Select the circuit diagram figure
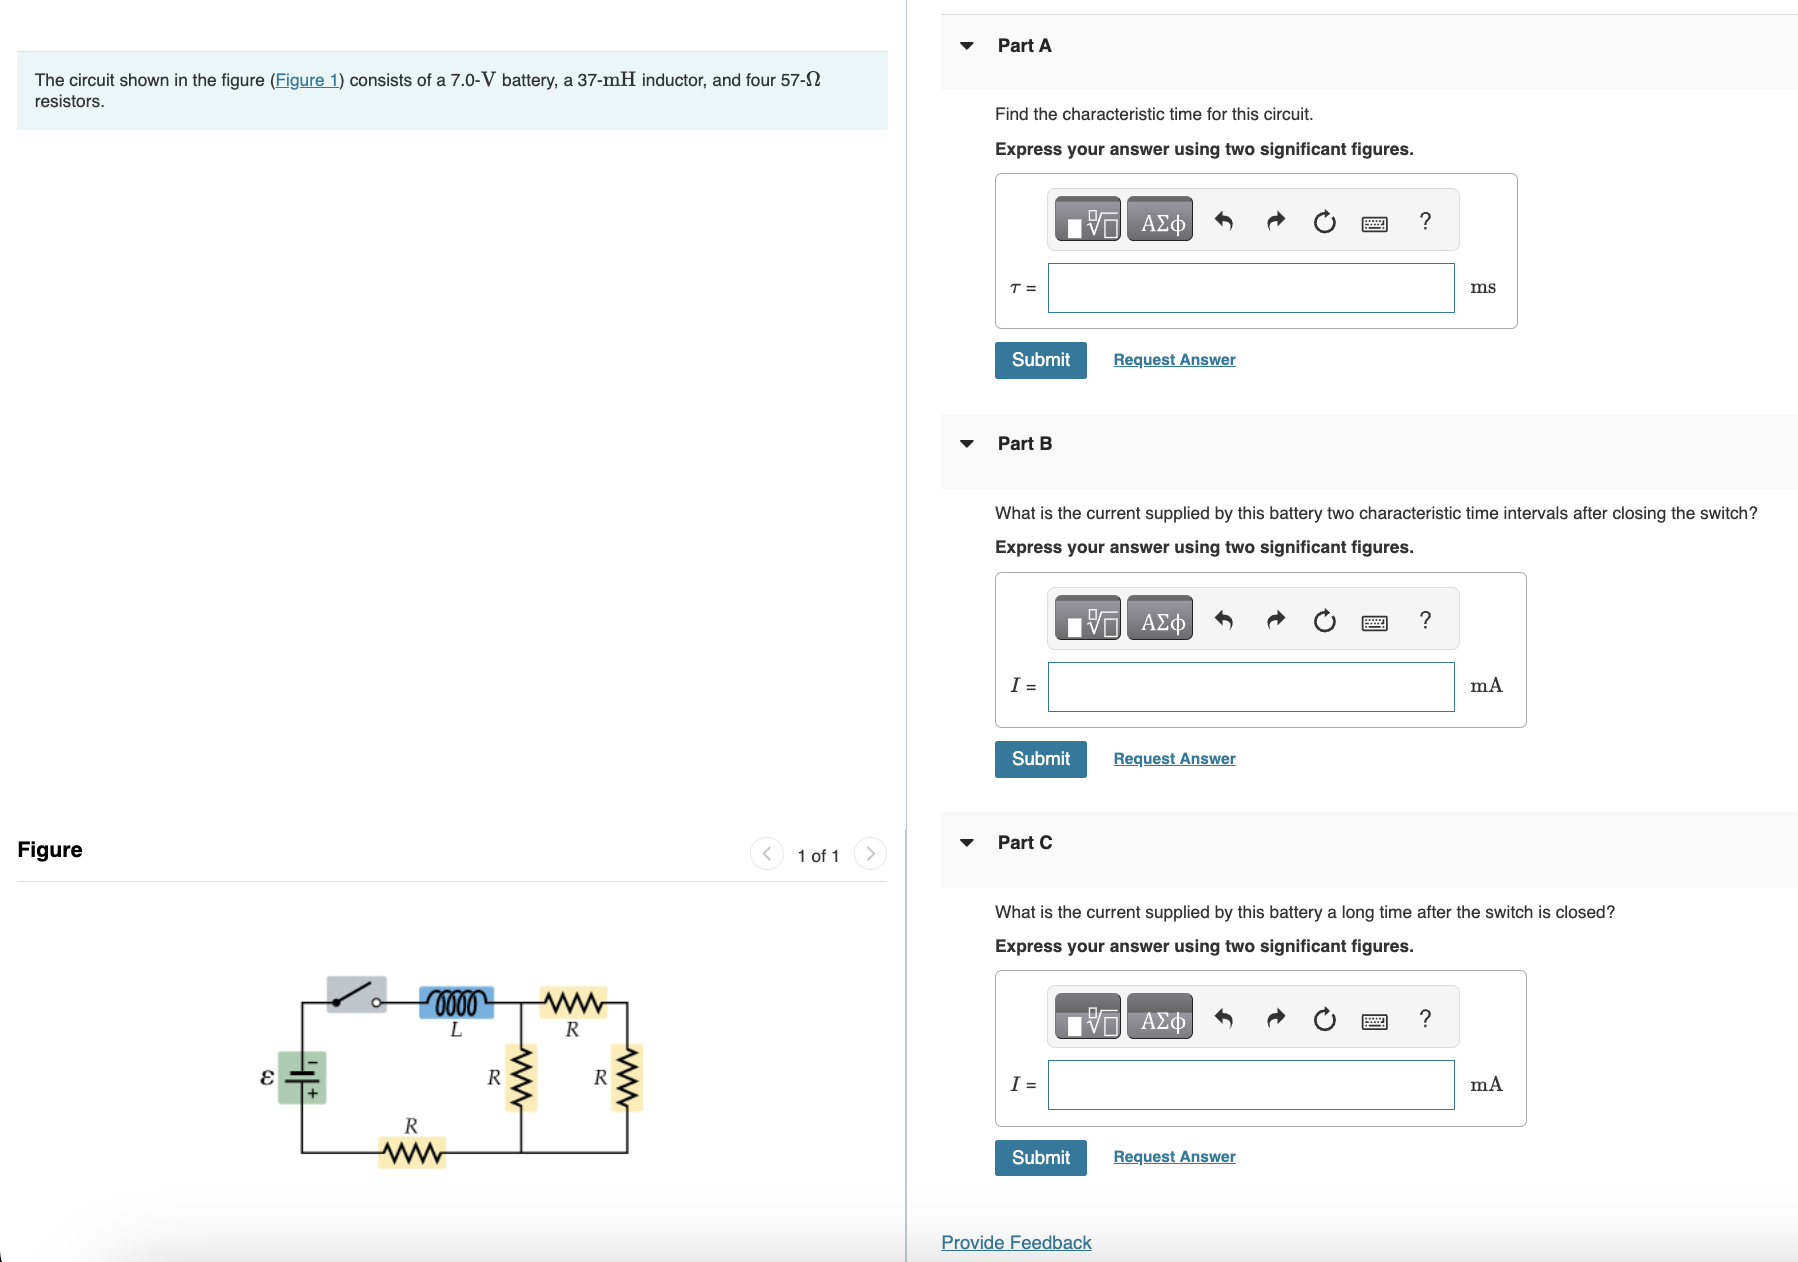 tap(451, 1073)
